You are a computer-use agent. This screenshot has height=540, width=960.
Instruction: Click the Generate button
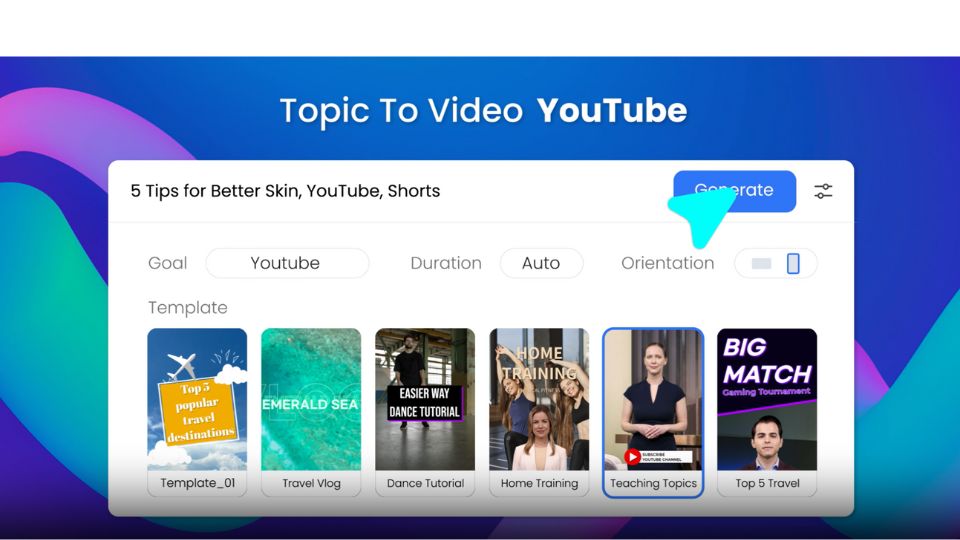734,191
